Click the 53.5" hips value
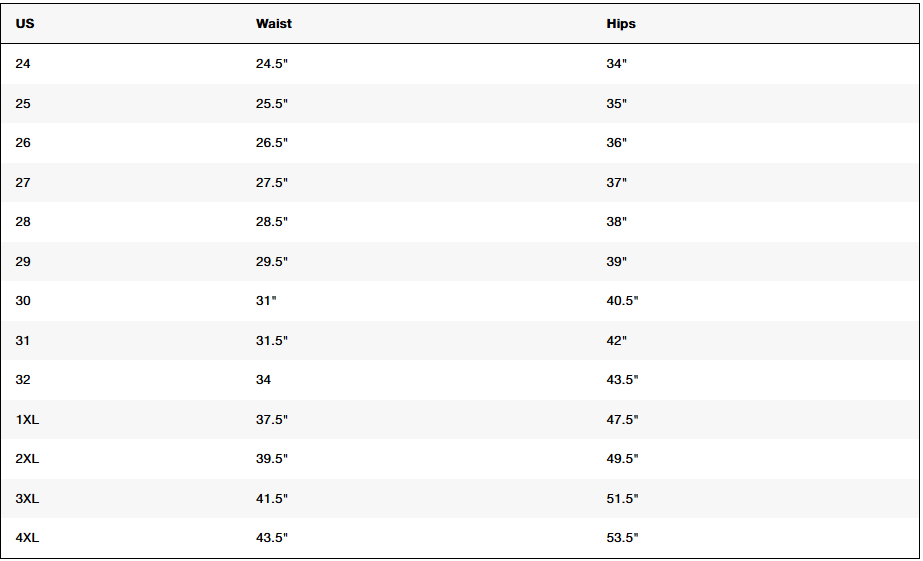Screen dimensions: 923x561 point(622,537)
